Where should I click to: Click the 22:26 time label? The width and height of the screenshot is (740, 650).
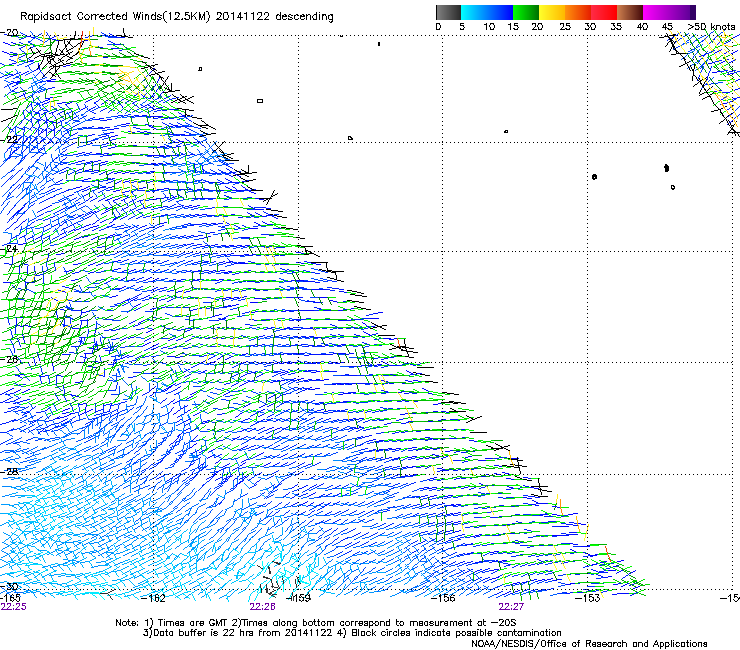(x=262, y=607)
